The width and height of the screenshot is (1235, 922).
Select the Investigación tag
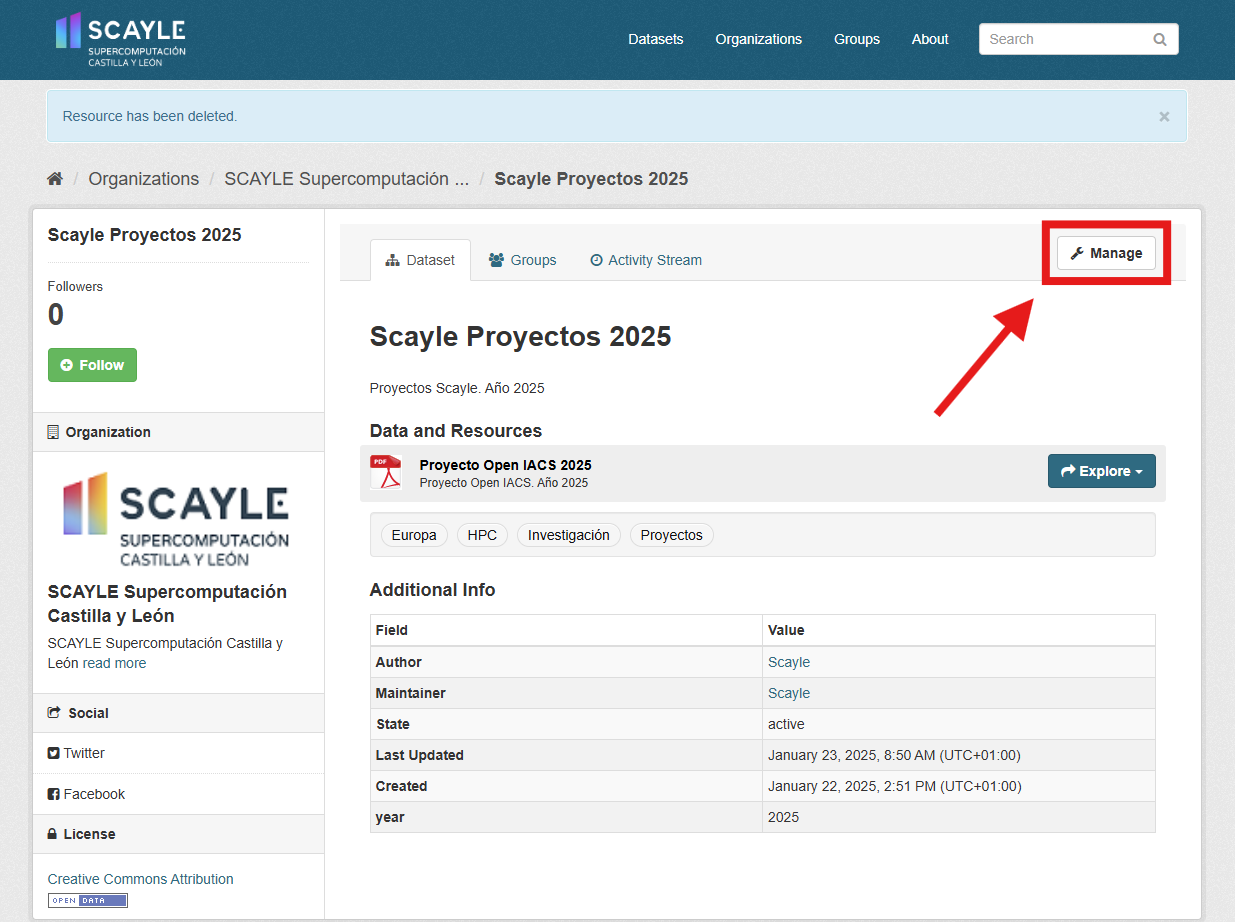click(569, 535)
